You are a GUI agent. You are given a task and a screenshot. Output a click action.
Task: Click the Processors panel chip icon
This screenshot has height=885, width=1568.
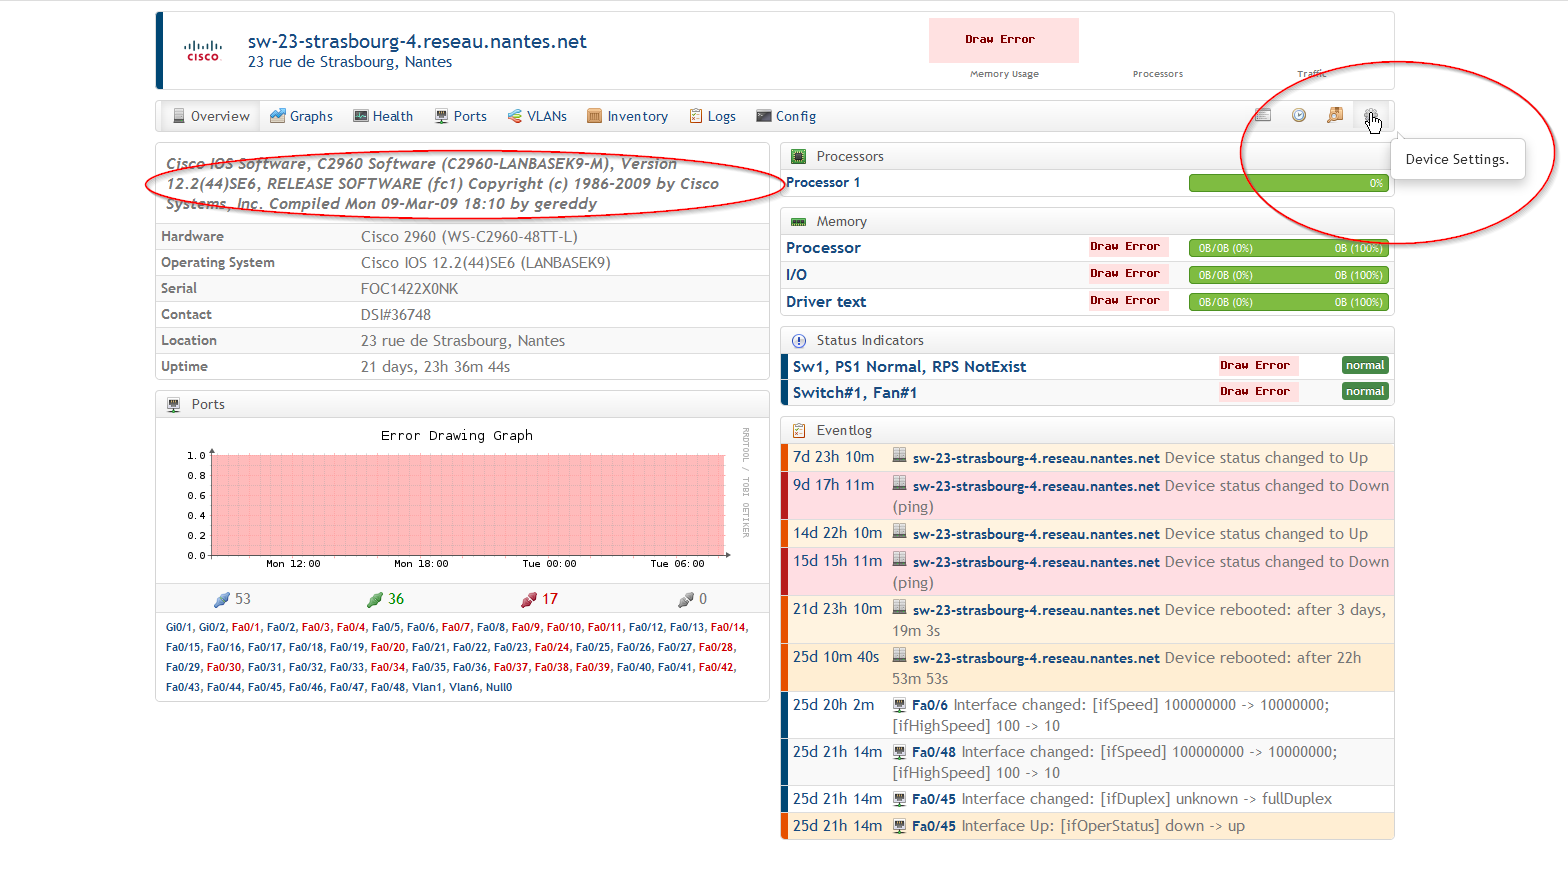point(799,157)
